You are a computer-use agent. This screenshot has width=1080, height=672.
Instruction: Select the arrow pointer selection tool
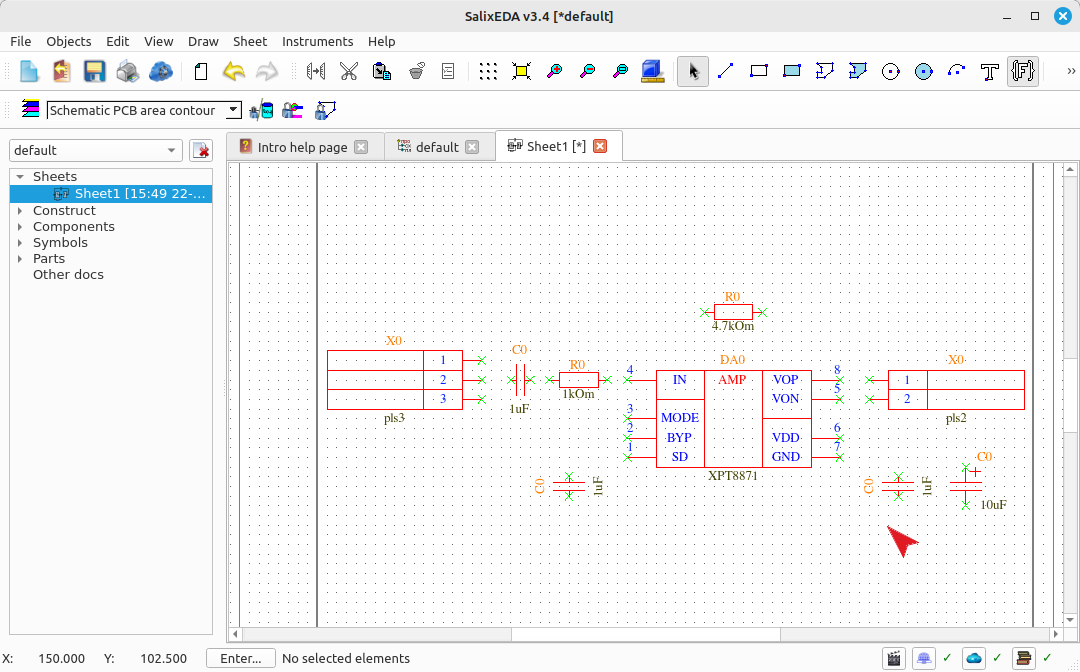point(693,71)
